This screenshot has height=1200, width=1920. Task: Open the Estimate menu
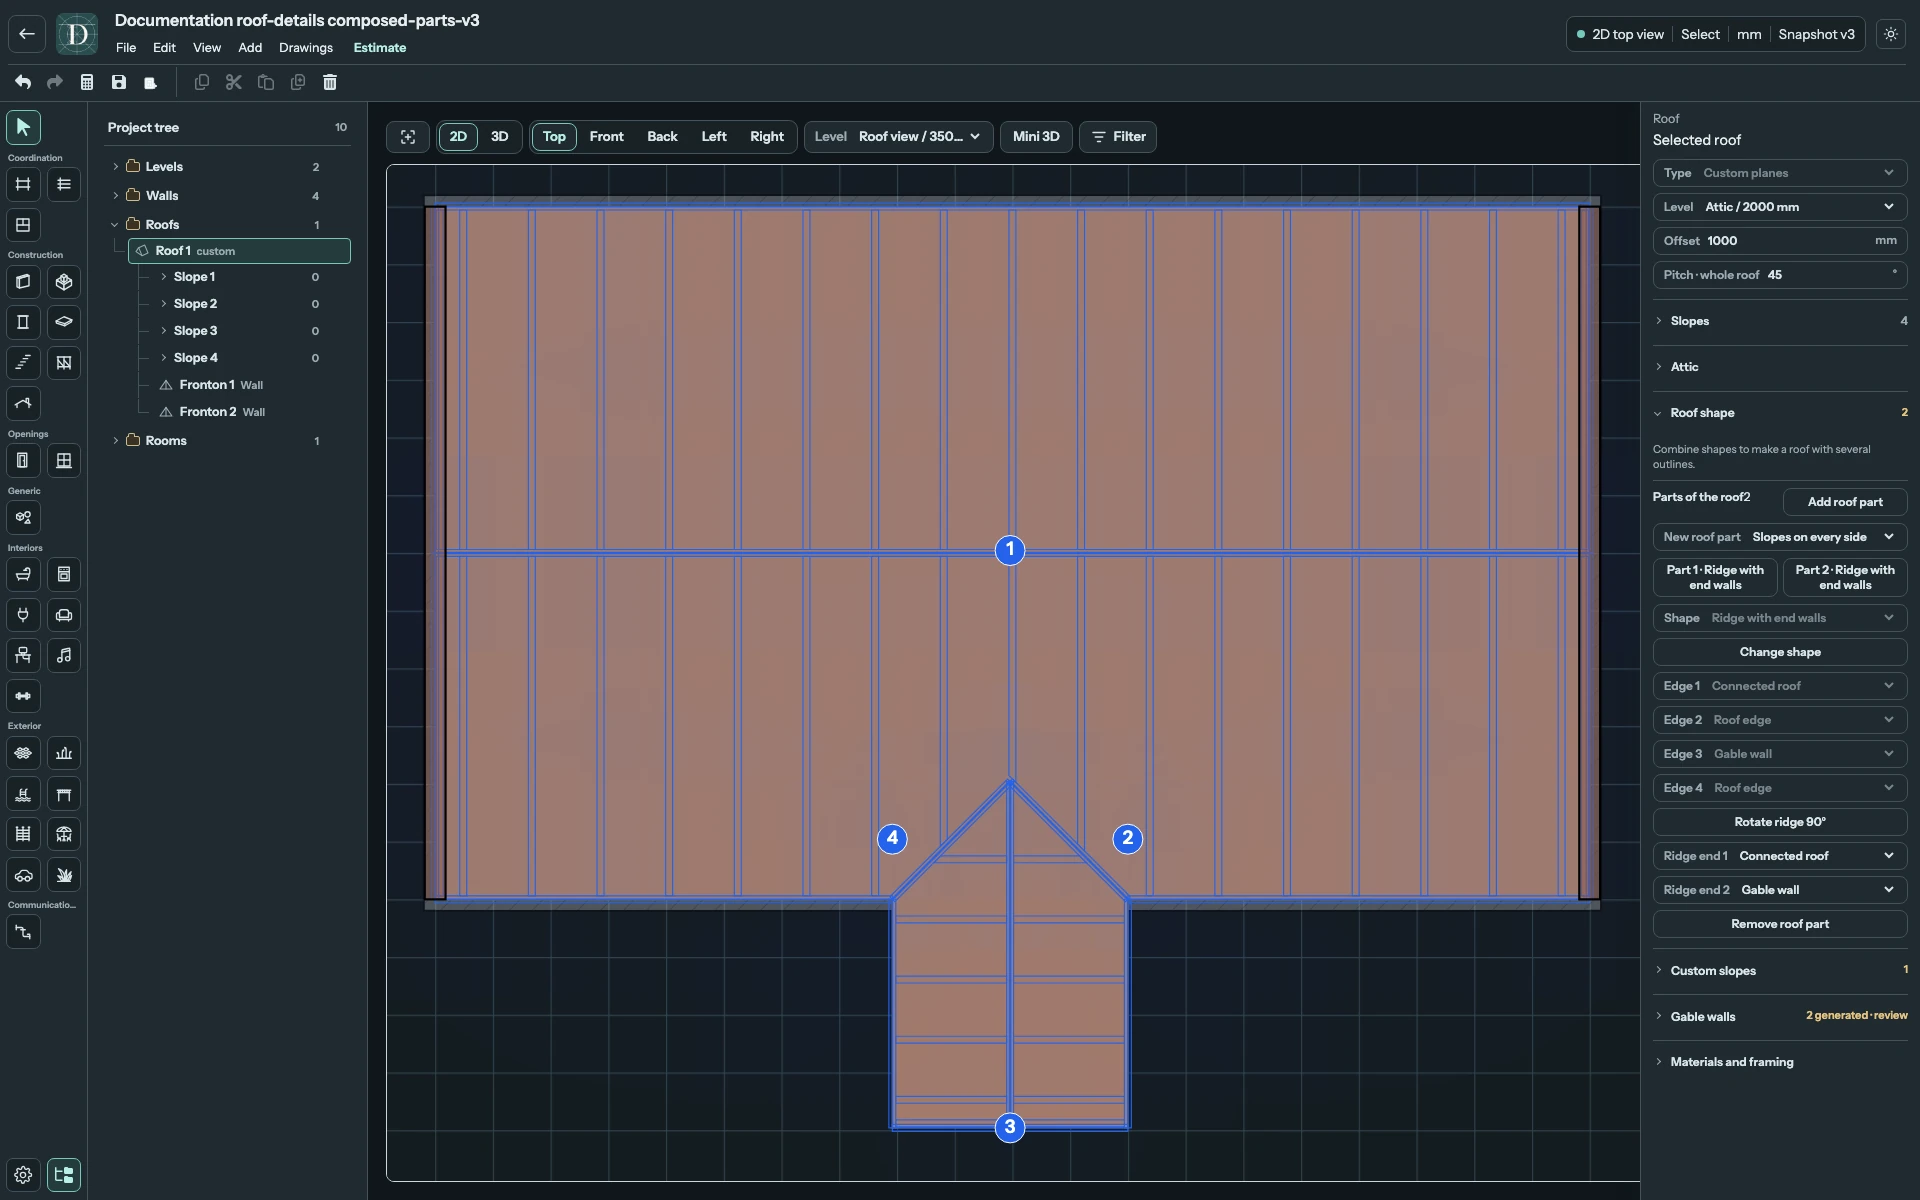point(380,48)
